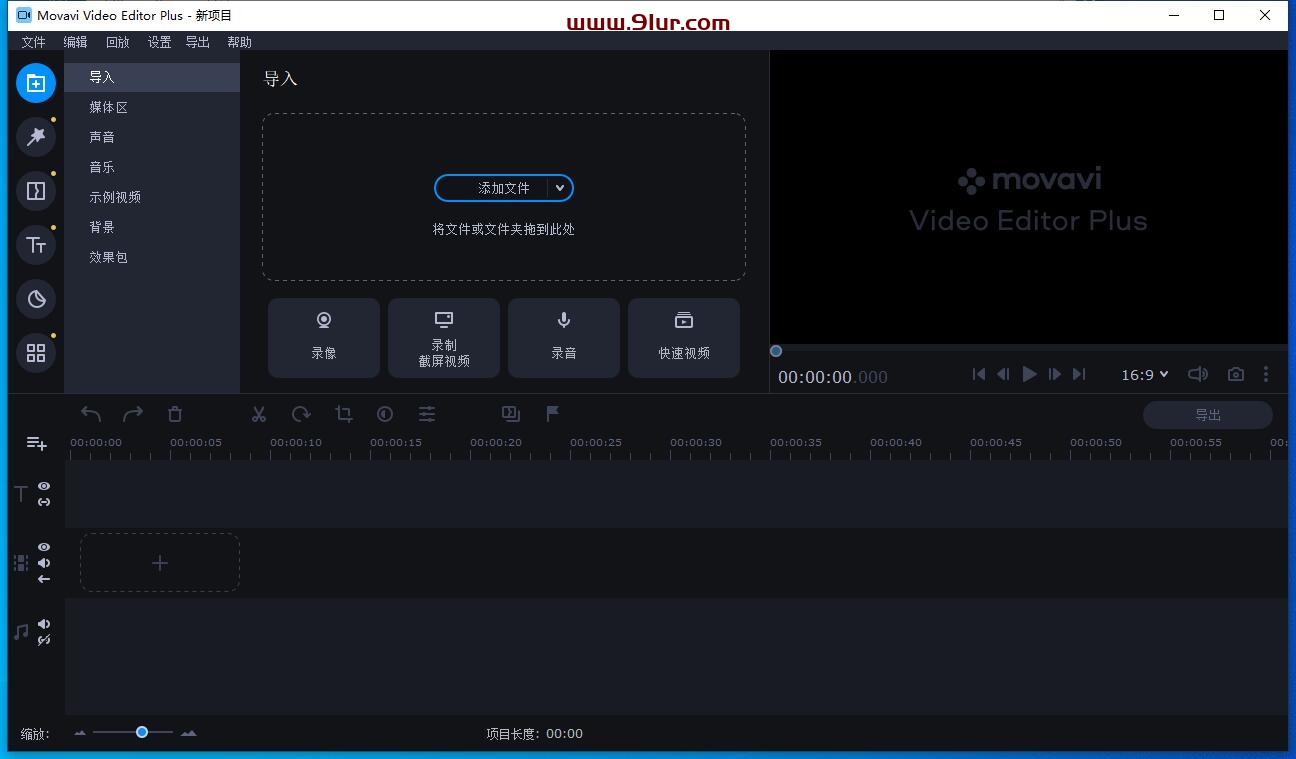Select the crop tool in timeline toolbar
Viewport: 1296px width, 759px height.
344,414
